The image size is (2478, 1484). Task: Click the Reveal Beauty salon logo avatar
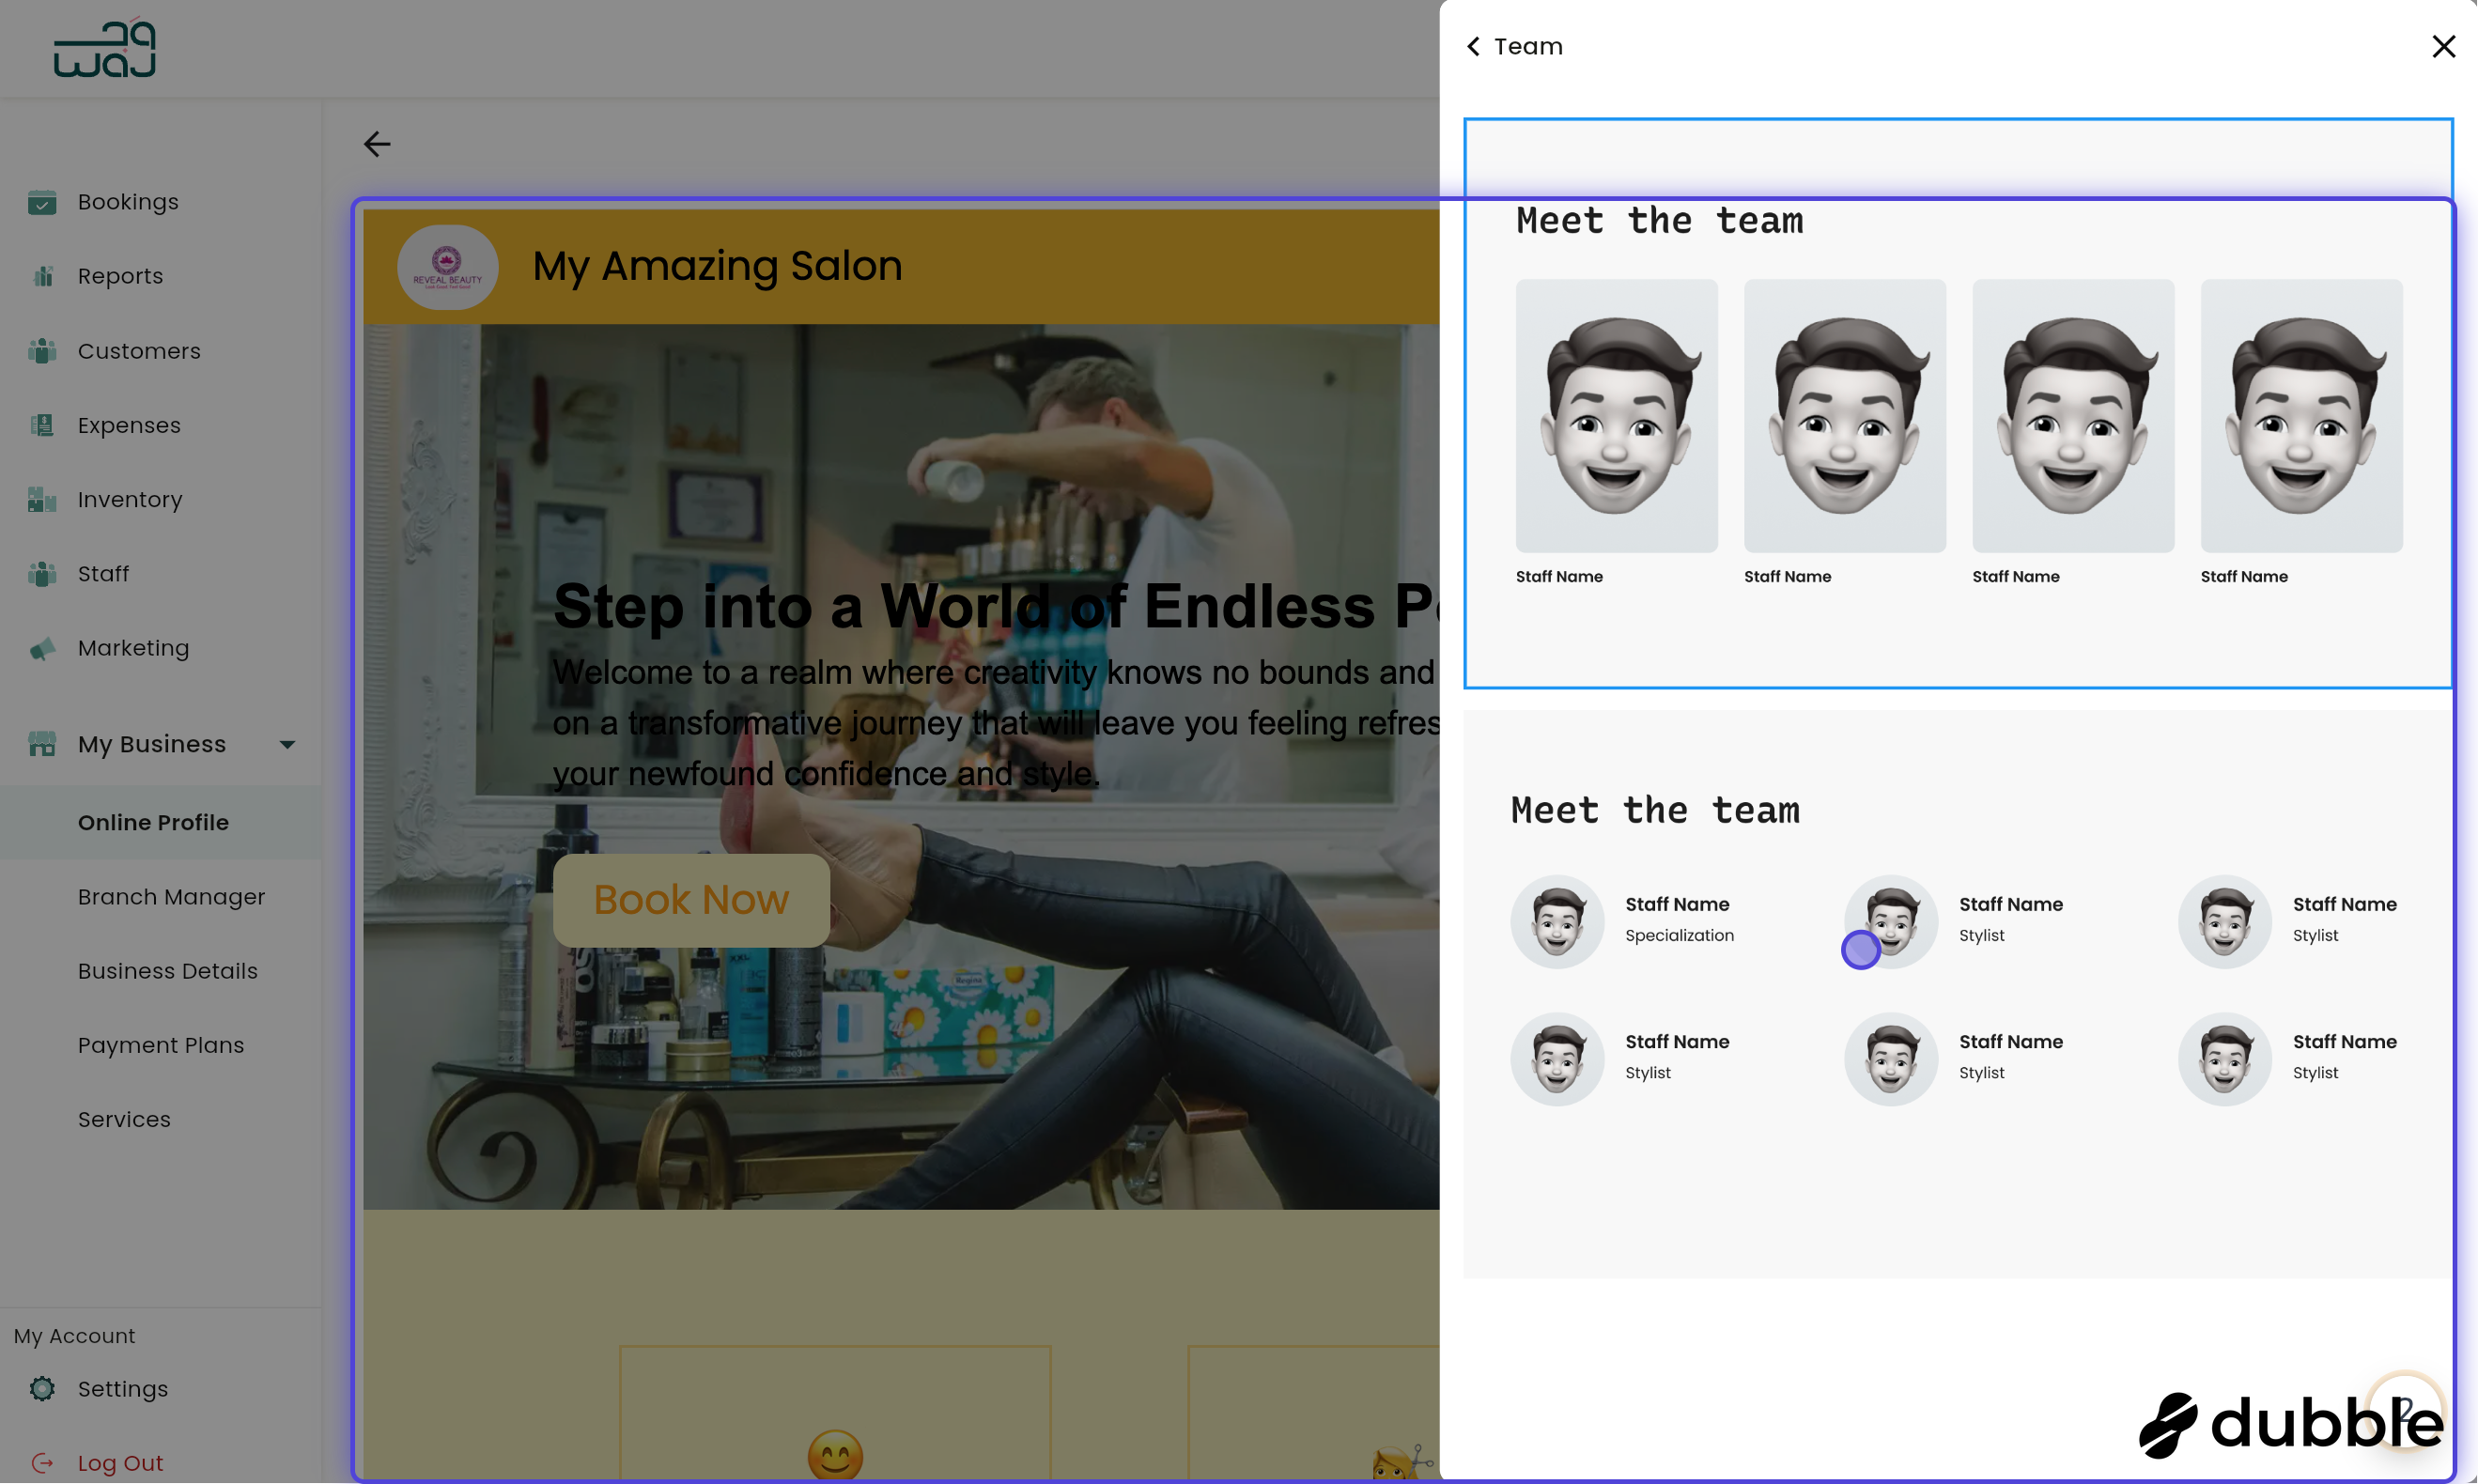pyautogui.click(x=447, y=266)
